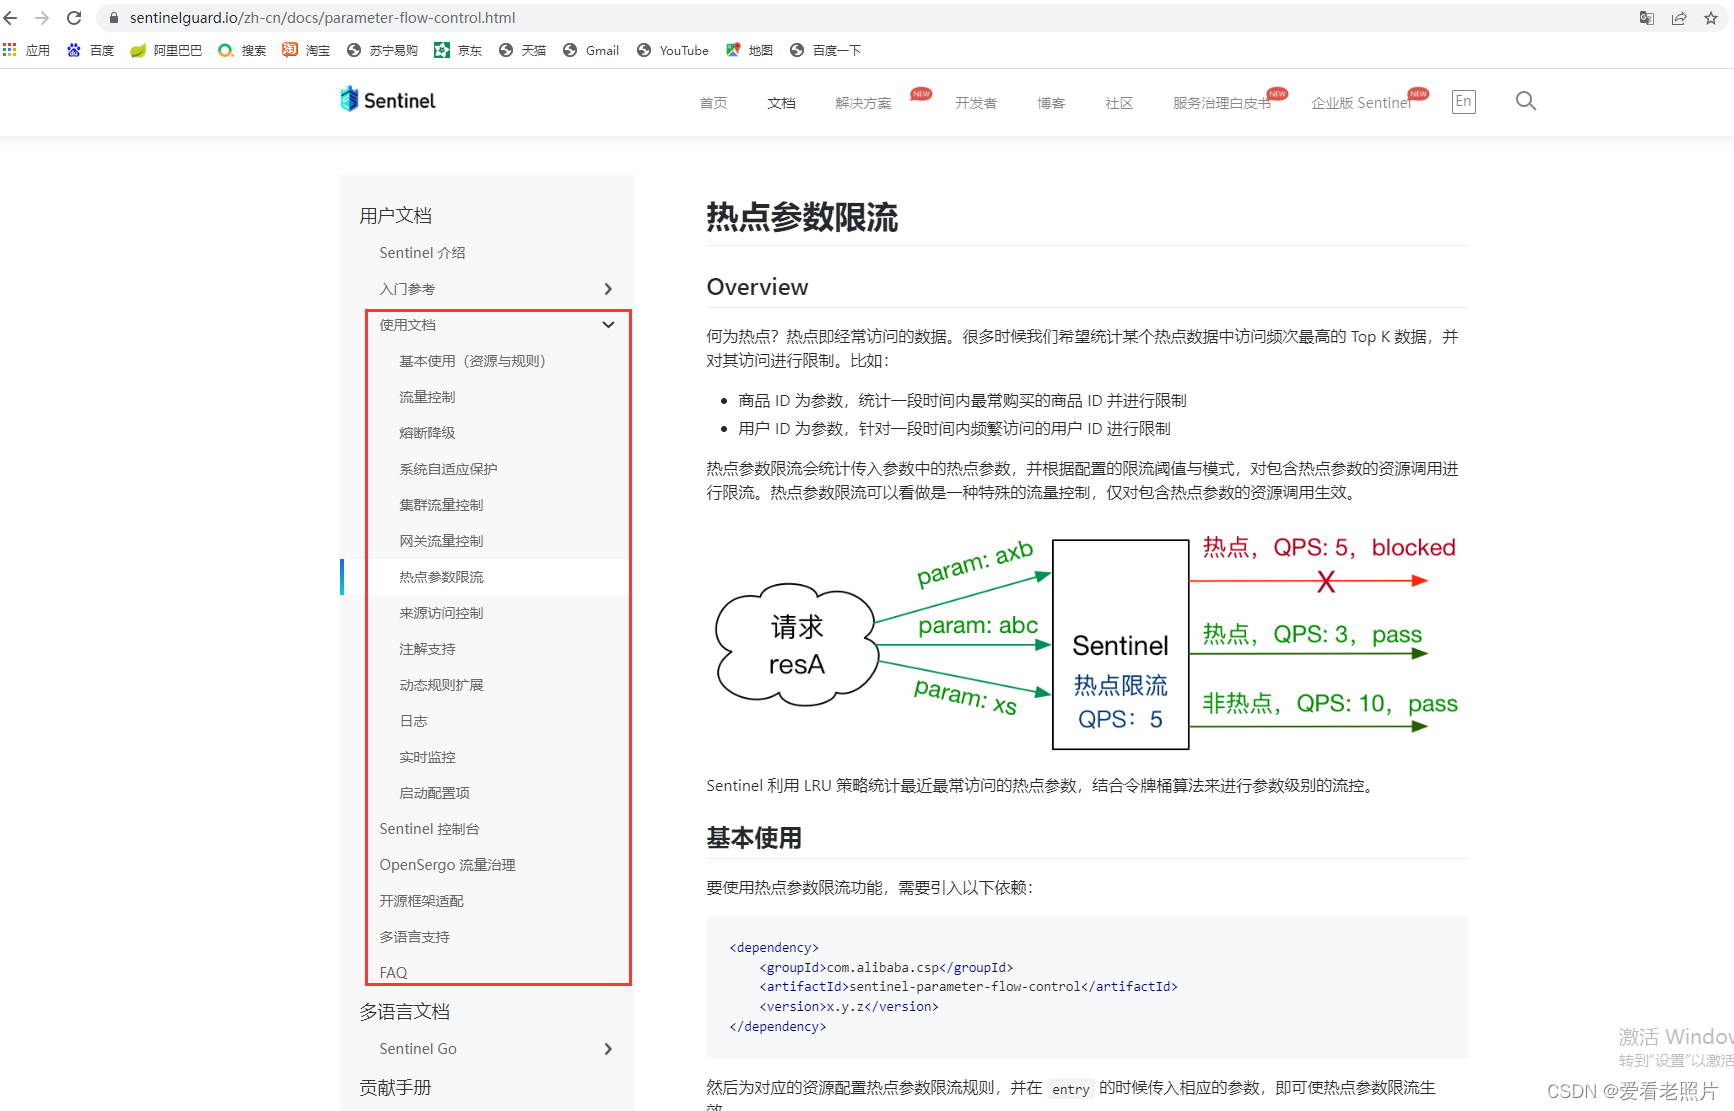The image size is (1734, 1111).
Task: Open 网关流量控制 doc in sidebar
Action: (441, 541)
